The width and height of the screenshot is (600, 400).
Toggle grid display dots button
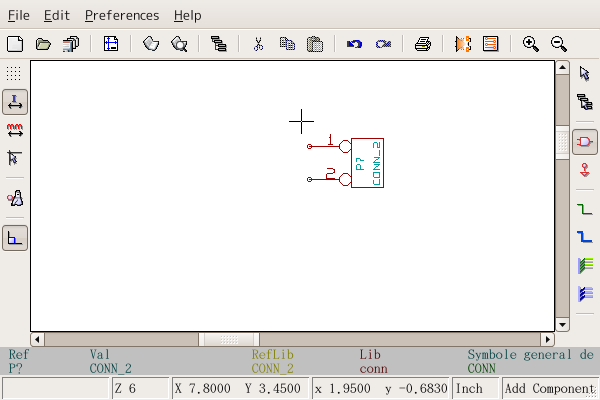pos(14,73)
